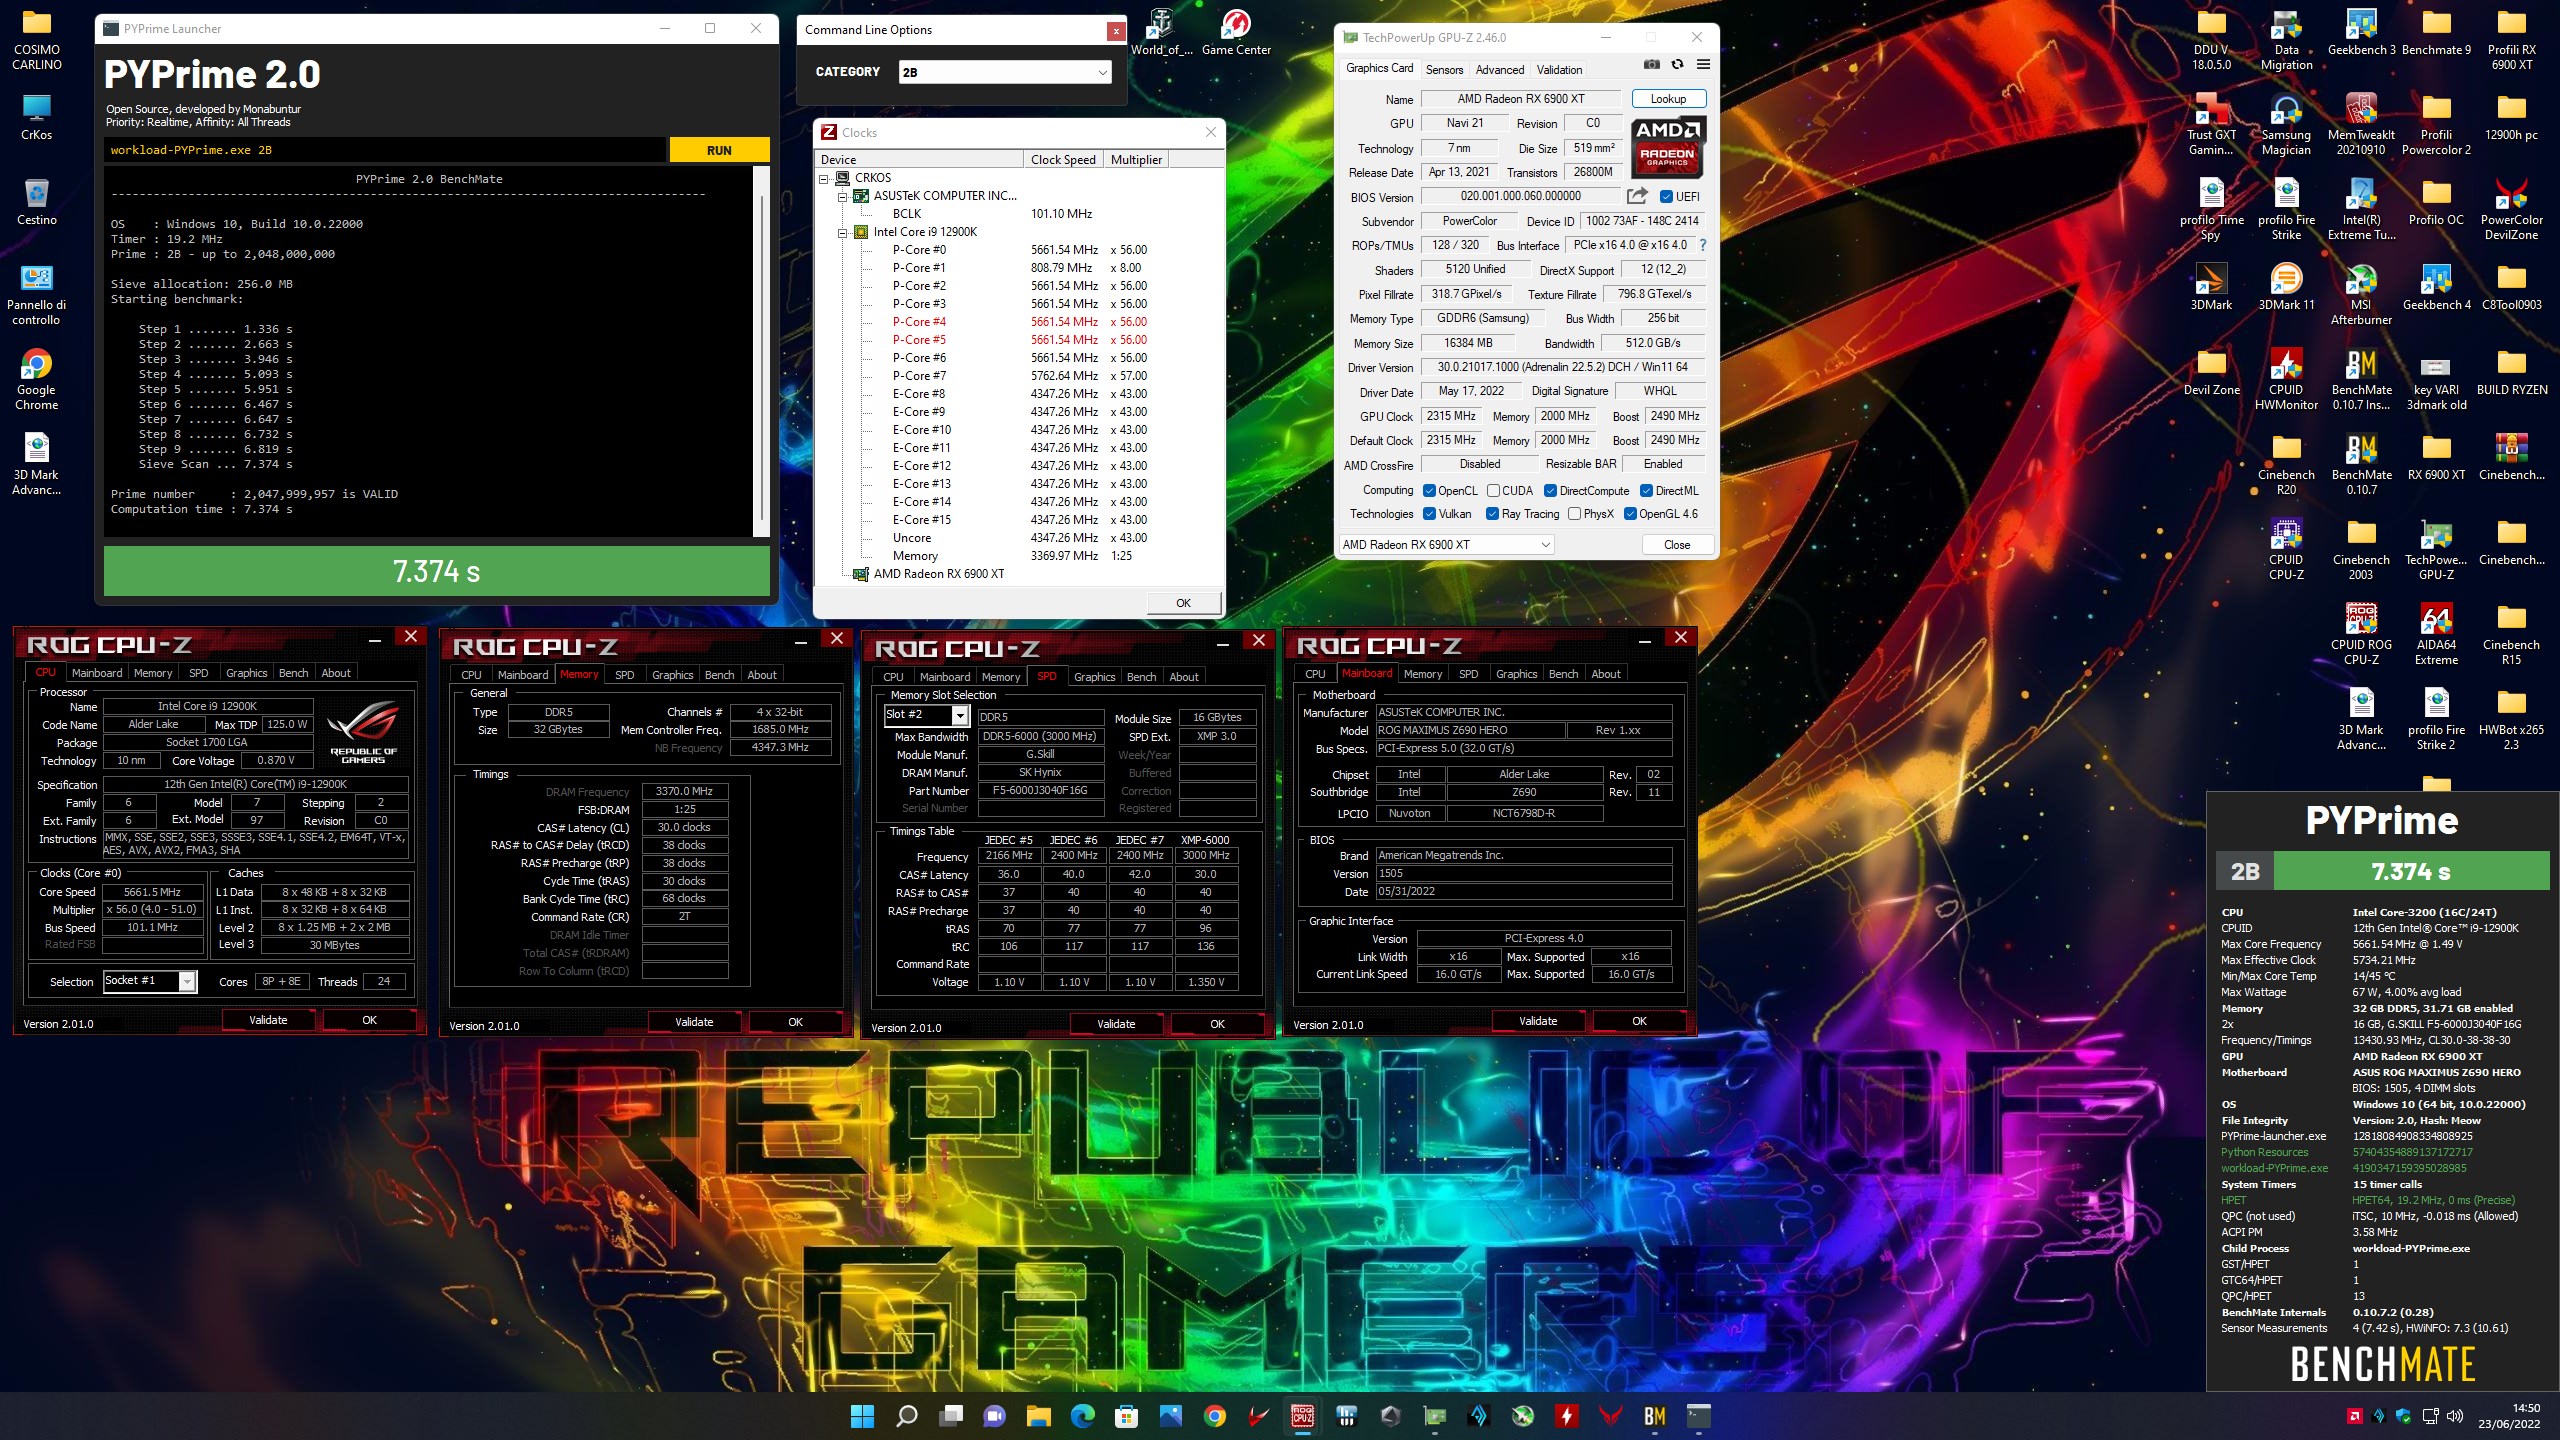The image size is (2560, 1440).
Task: Open the BenchMate BM taskbar icon
Action: click(1654, 1416)
